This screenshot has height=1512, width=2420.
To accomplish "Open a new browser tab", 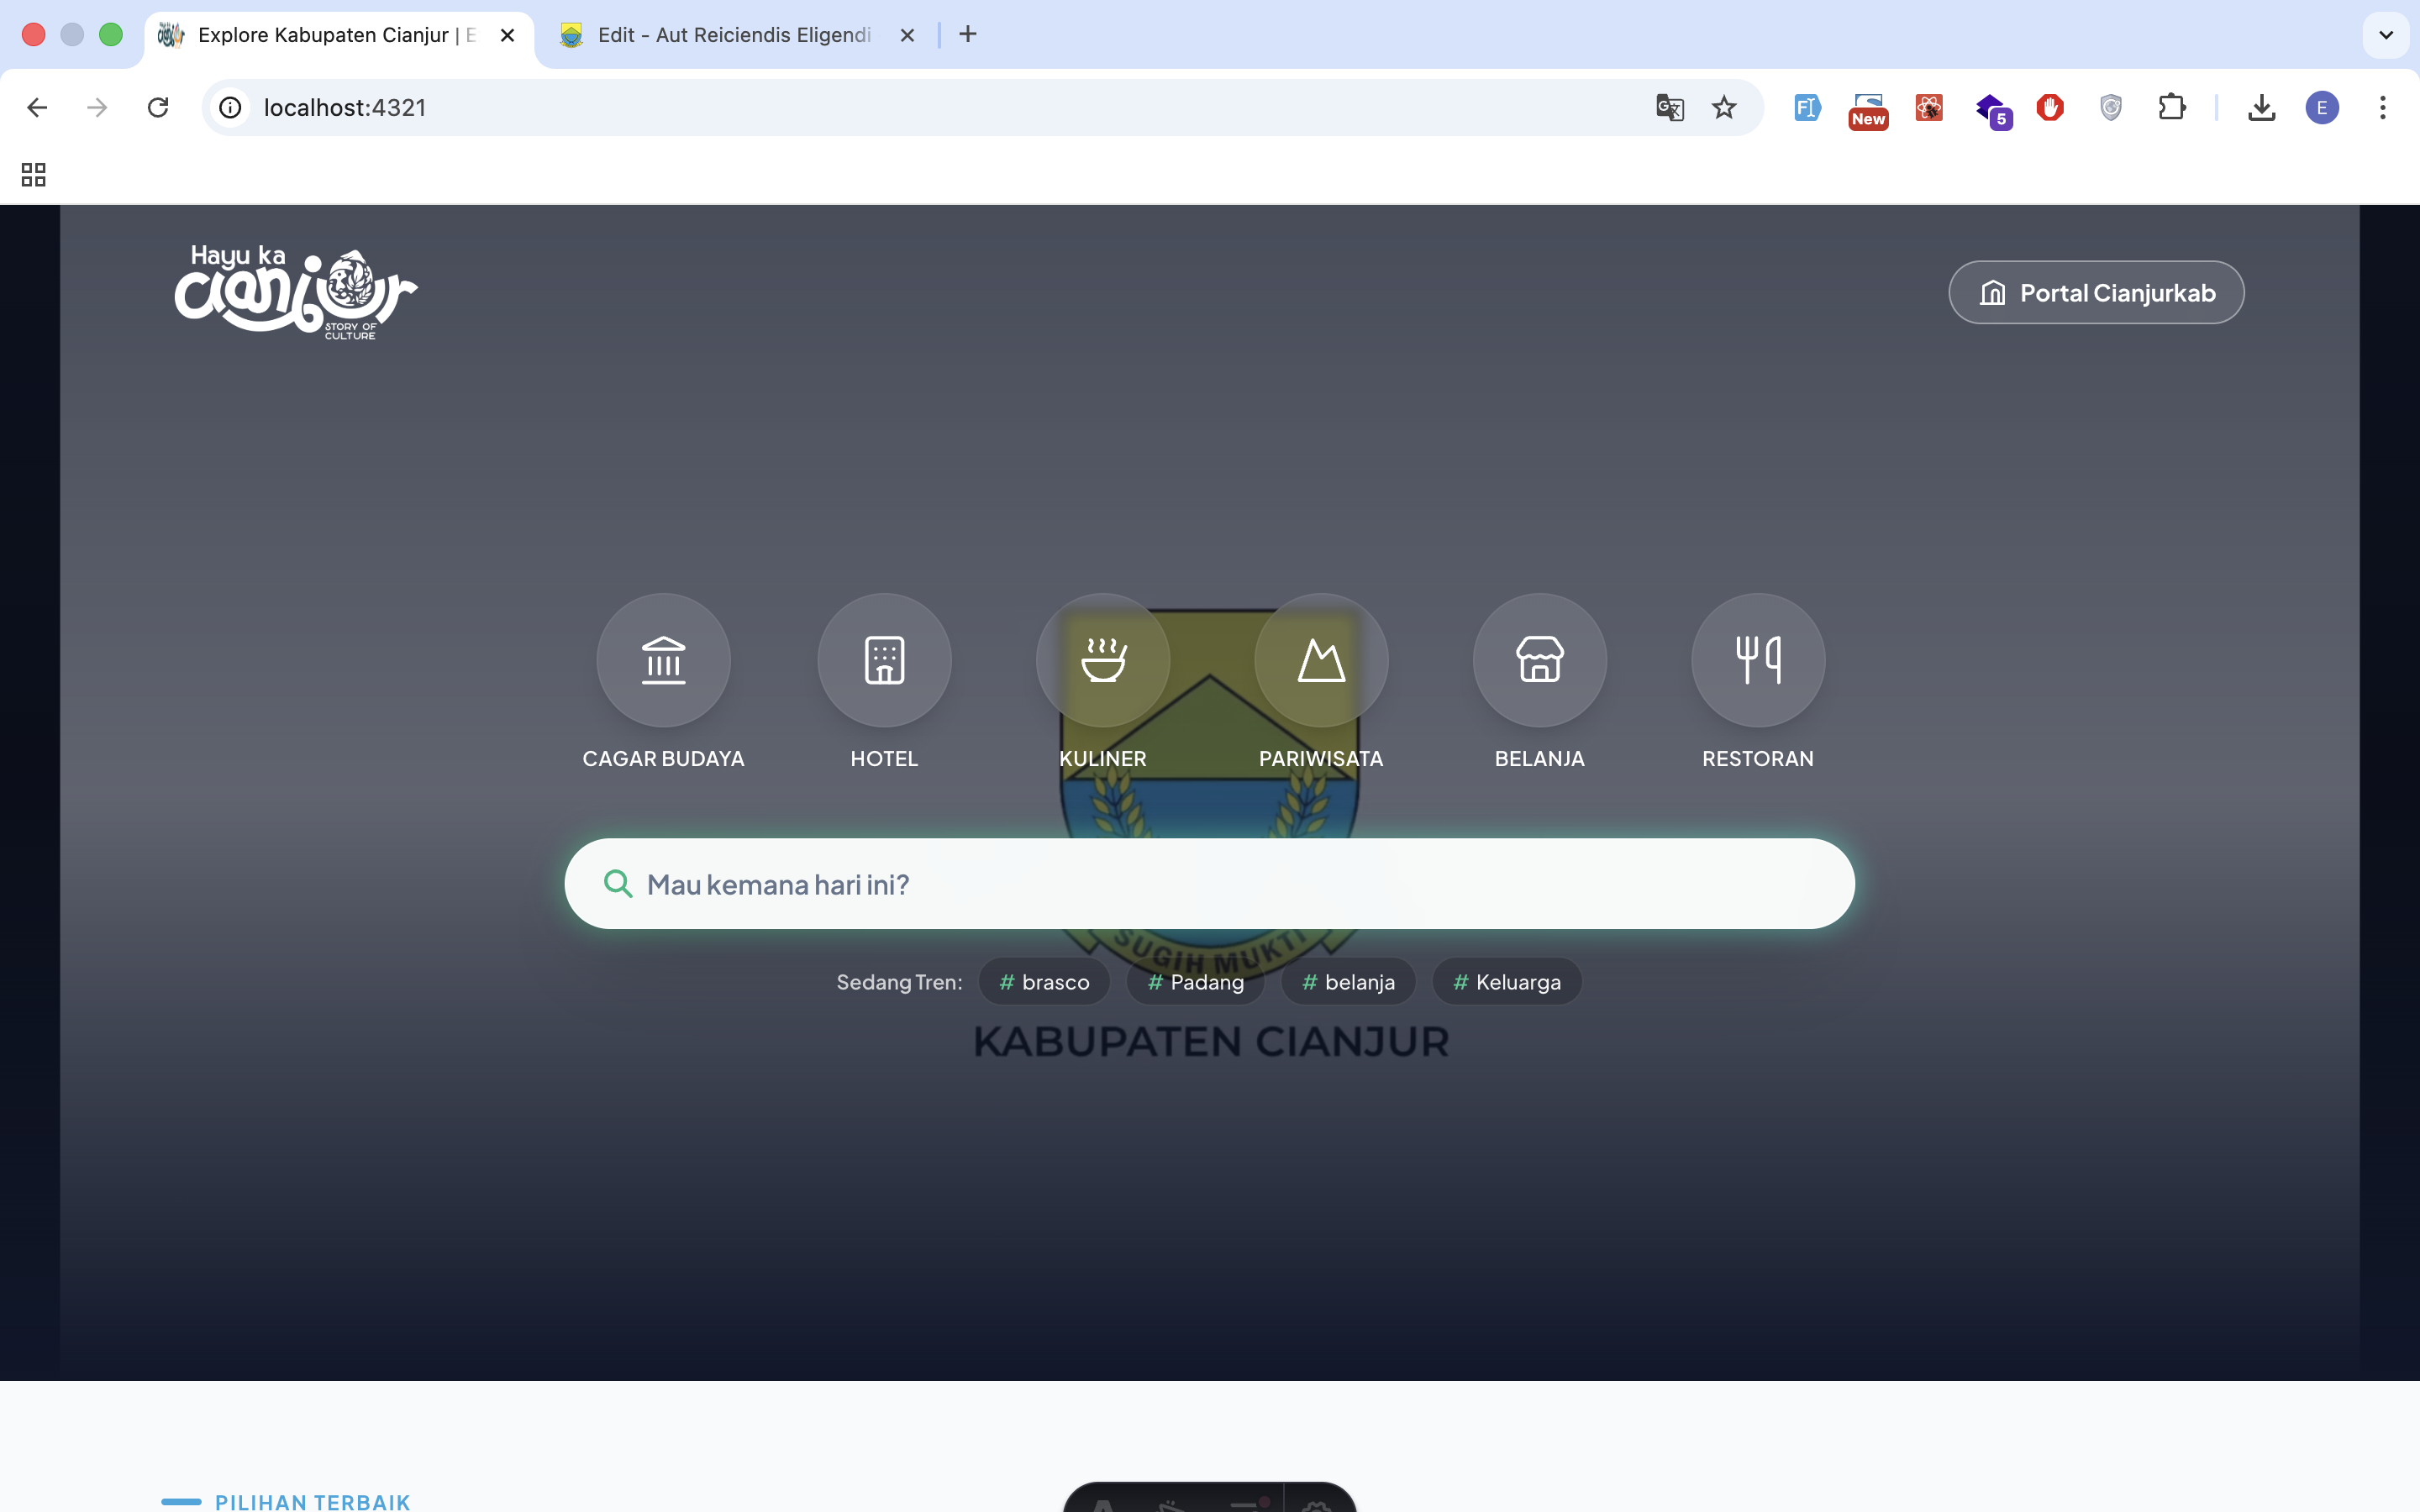I will [967, 35].
